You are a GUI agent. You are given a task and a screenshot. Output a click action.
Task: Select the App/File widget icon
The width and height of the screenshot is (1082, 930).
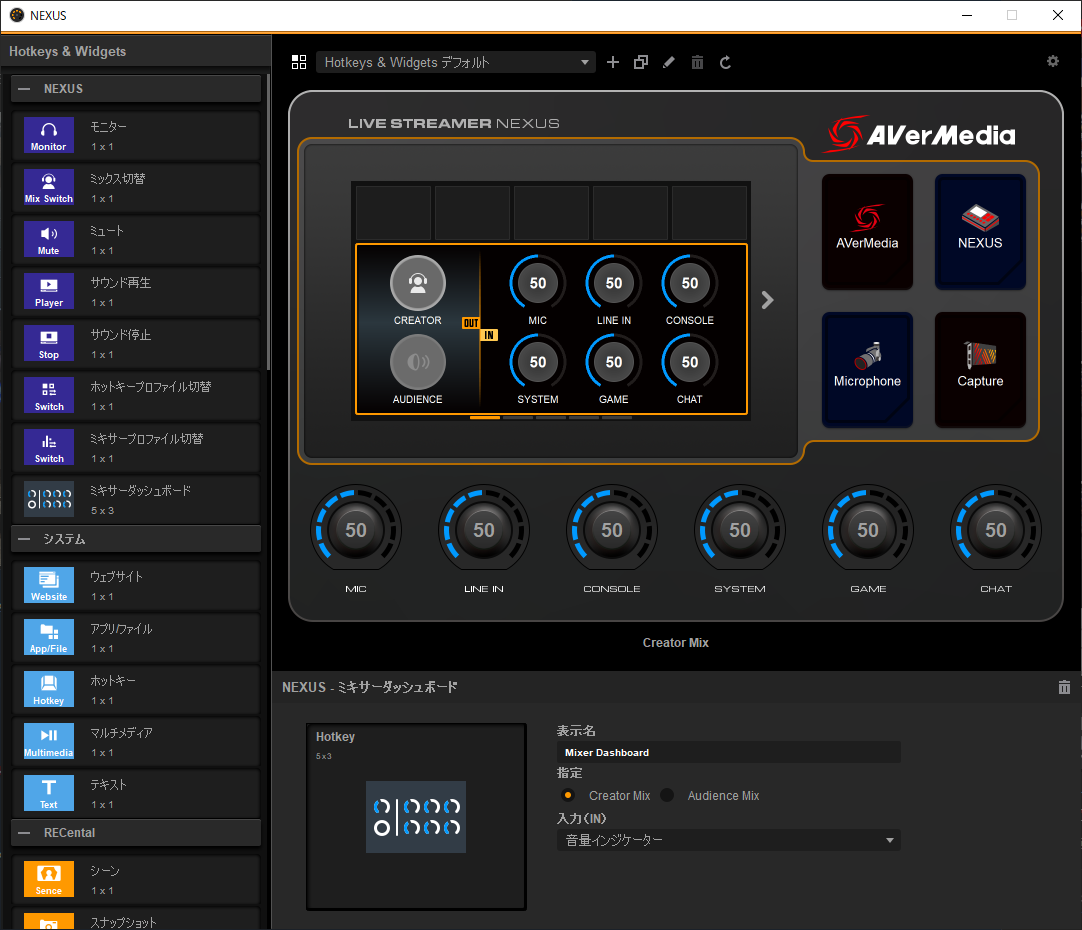[x=48, y=637]
